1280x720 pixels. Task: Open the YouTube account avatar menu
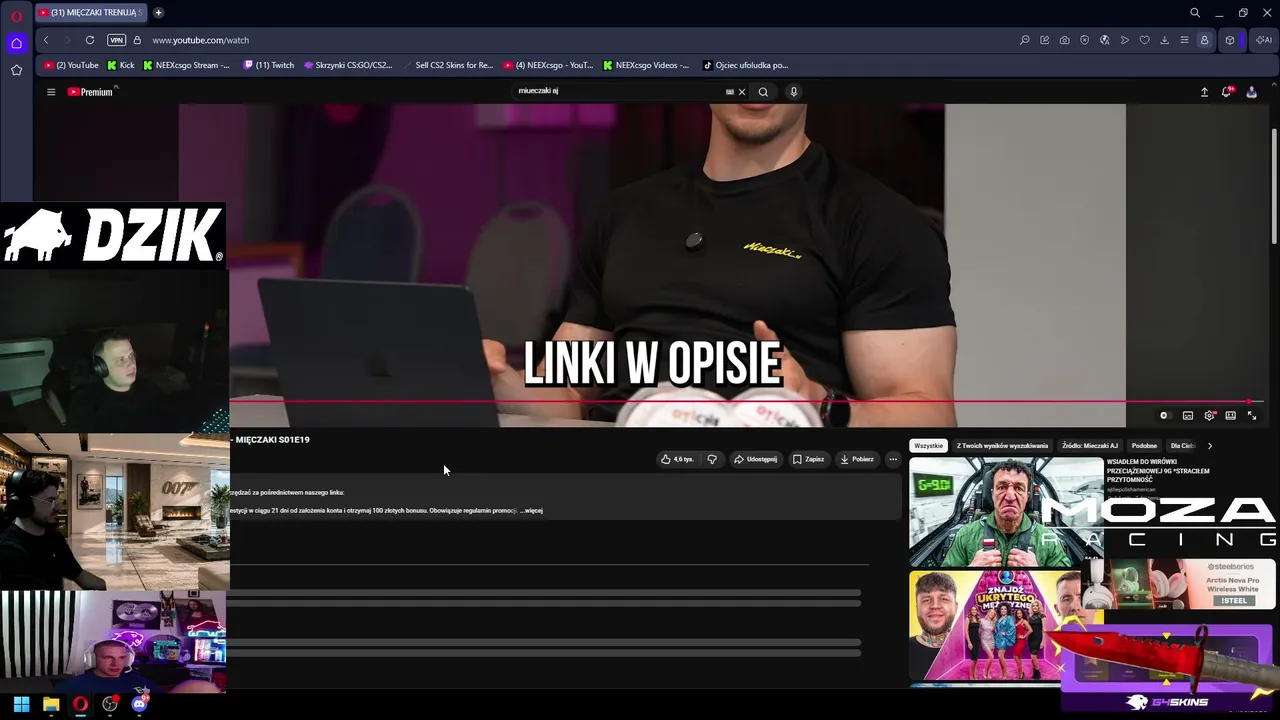coord(1251,92)
